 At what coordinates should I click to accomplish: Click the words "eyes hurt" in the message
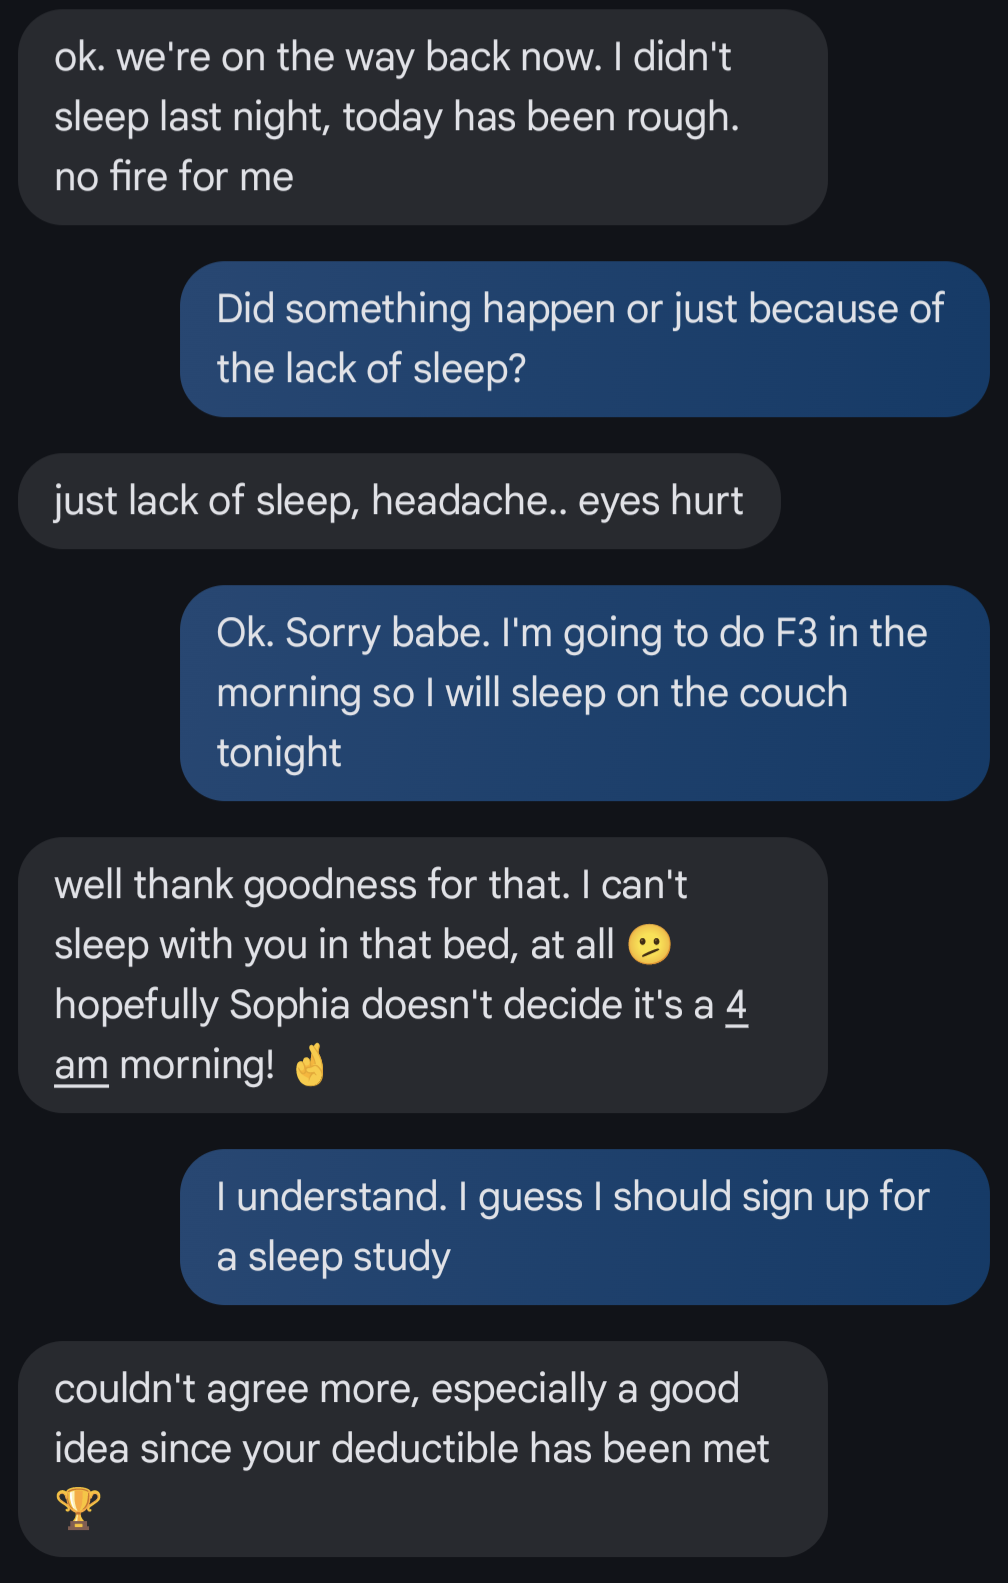coord(660,501)
